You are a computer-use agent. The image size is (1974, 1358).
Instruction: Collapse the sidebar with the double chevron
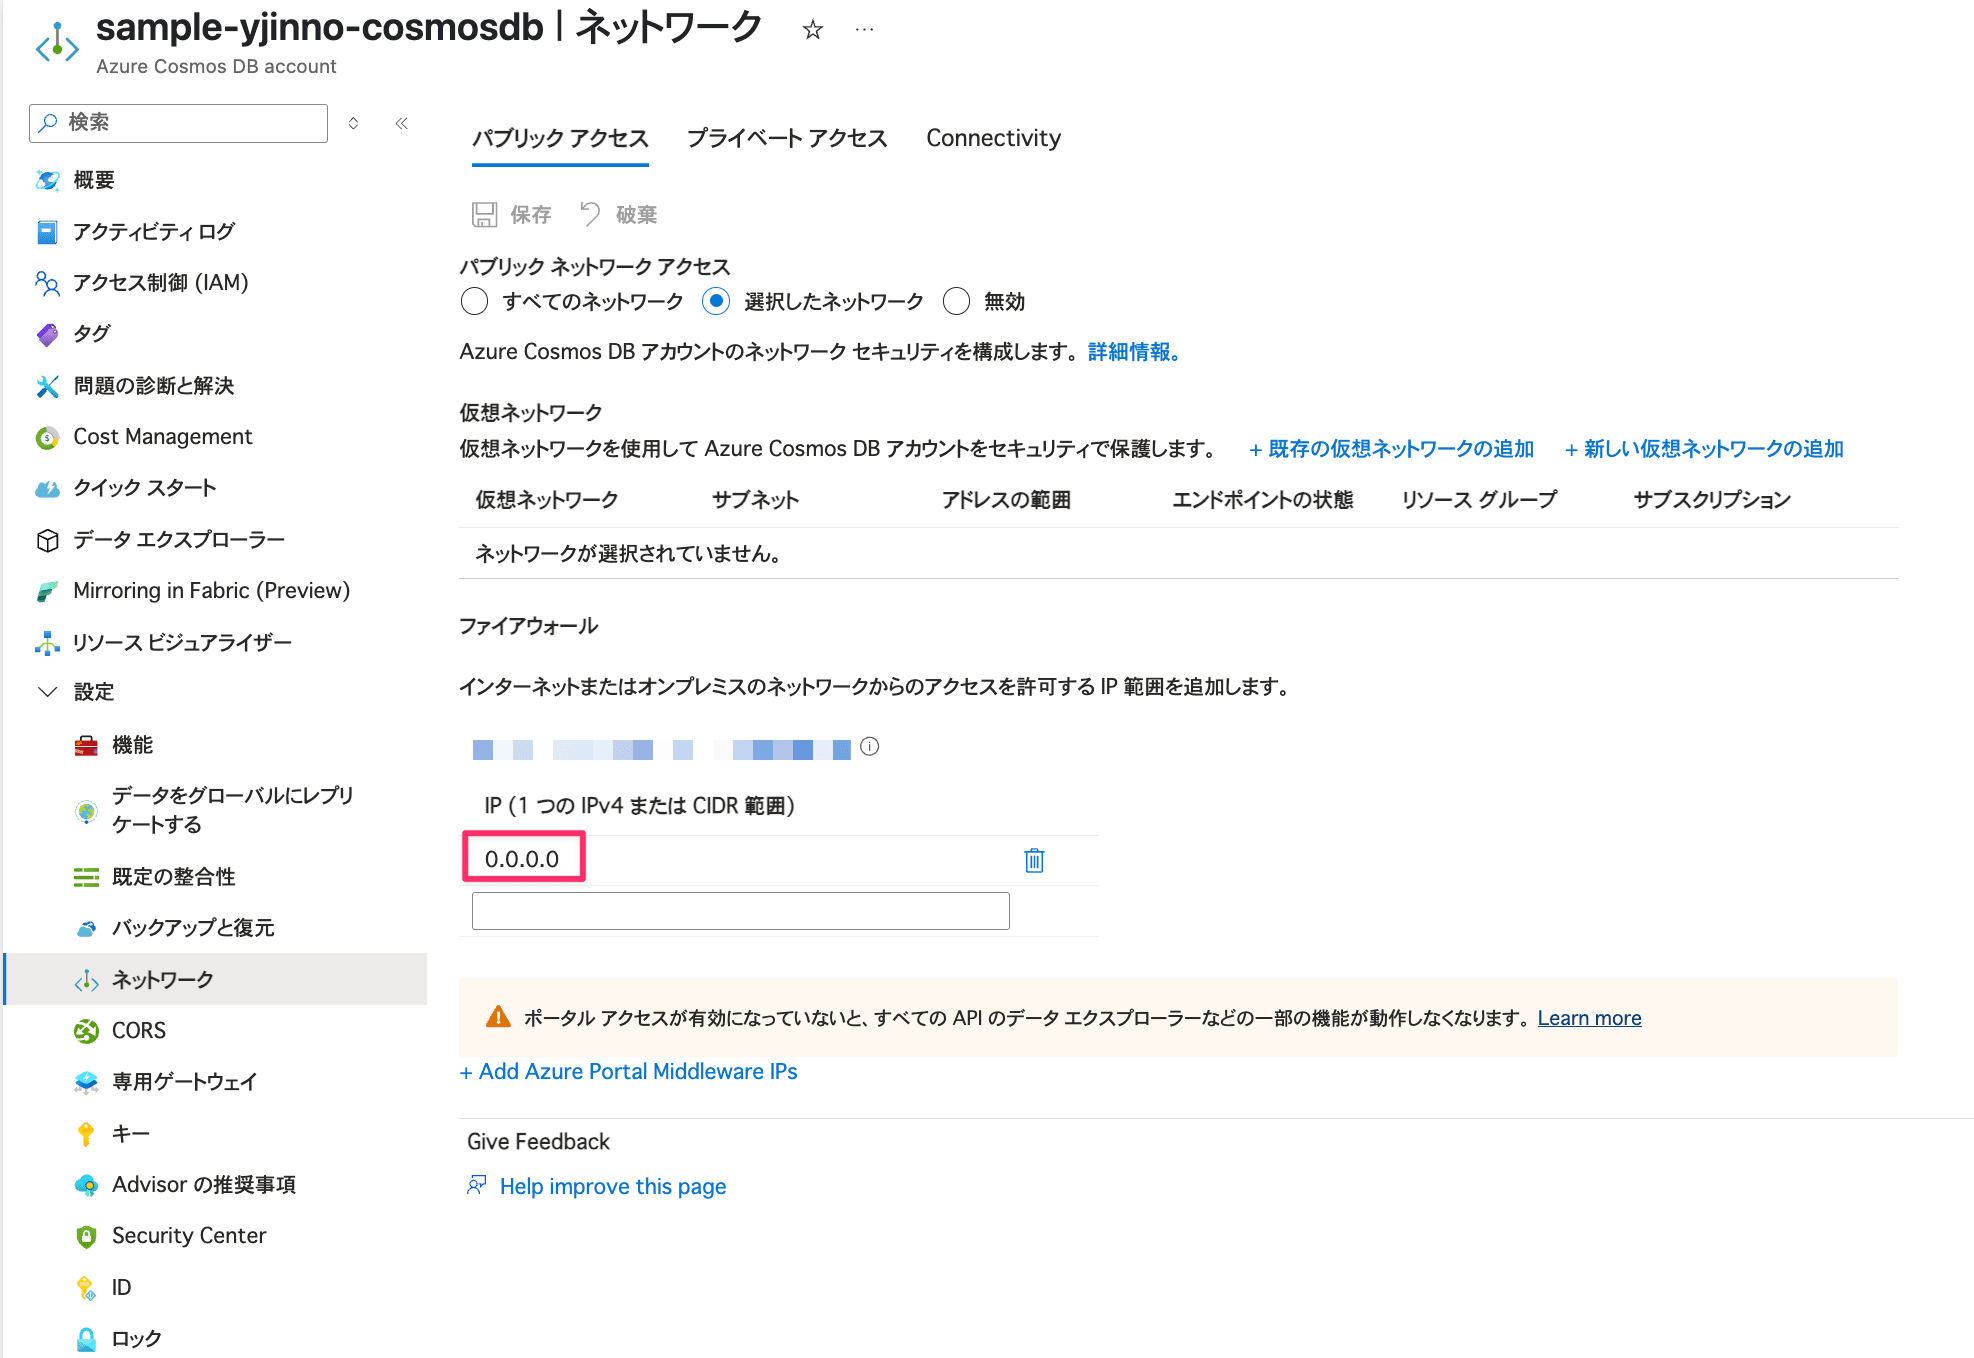402,123
